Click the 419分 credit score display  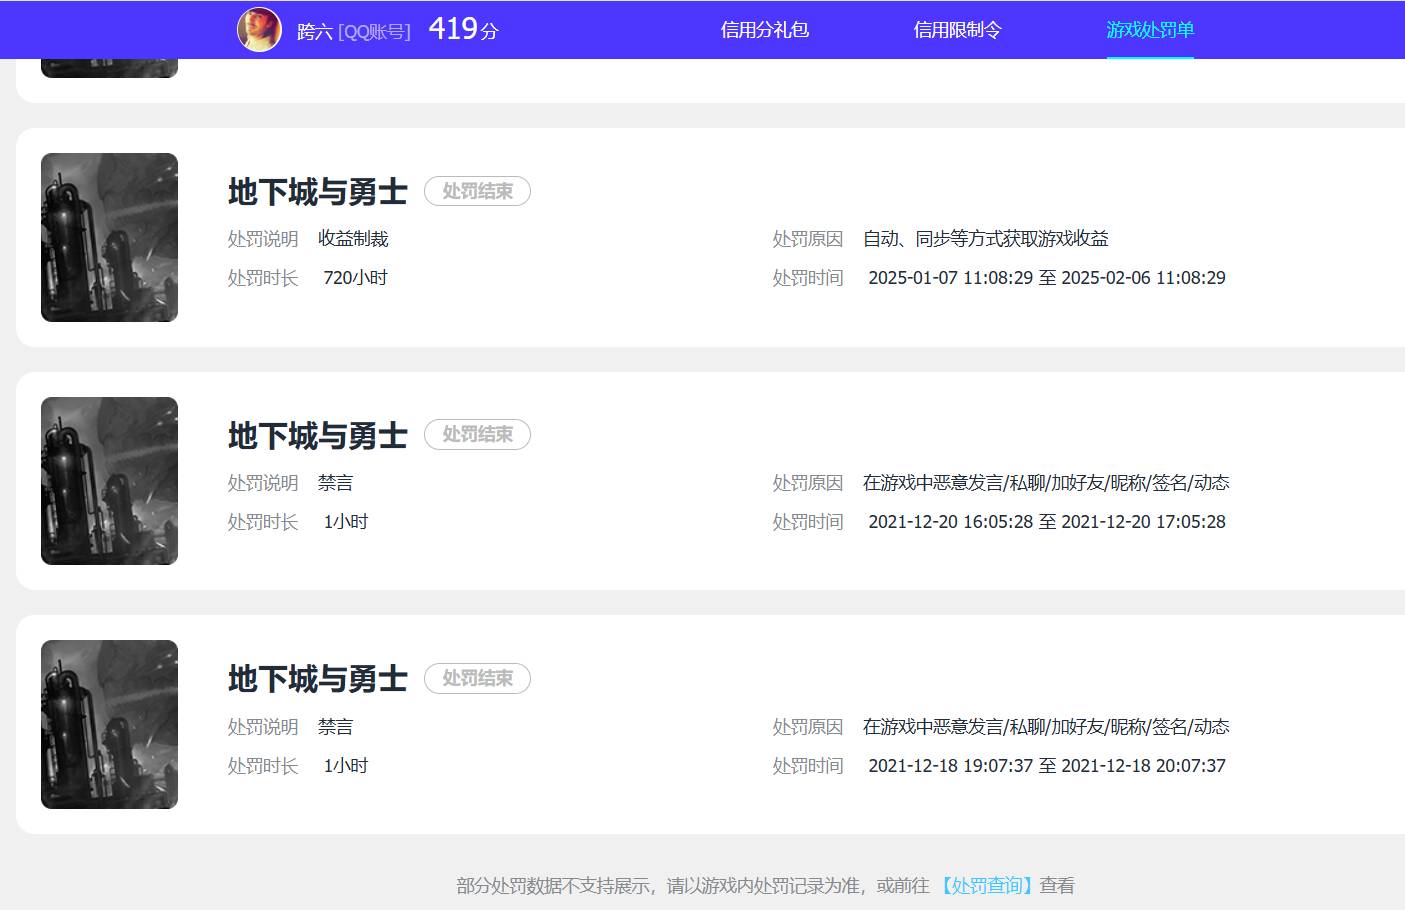pos(462,30)
